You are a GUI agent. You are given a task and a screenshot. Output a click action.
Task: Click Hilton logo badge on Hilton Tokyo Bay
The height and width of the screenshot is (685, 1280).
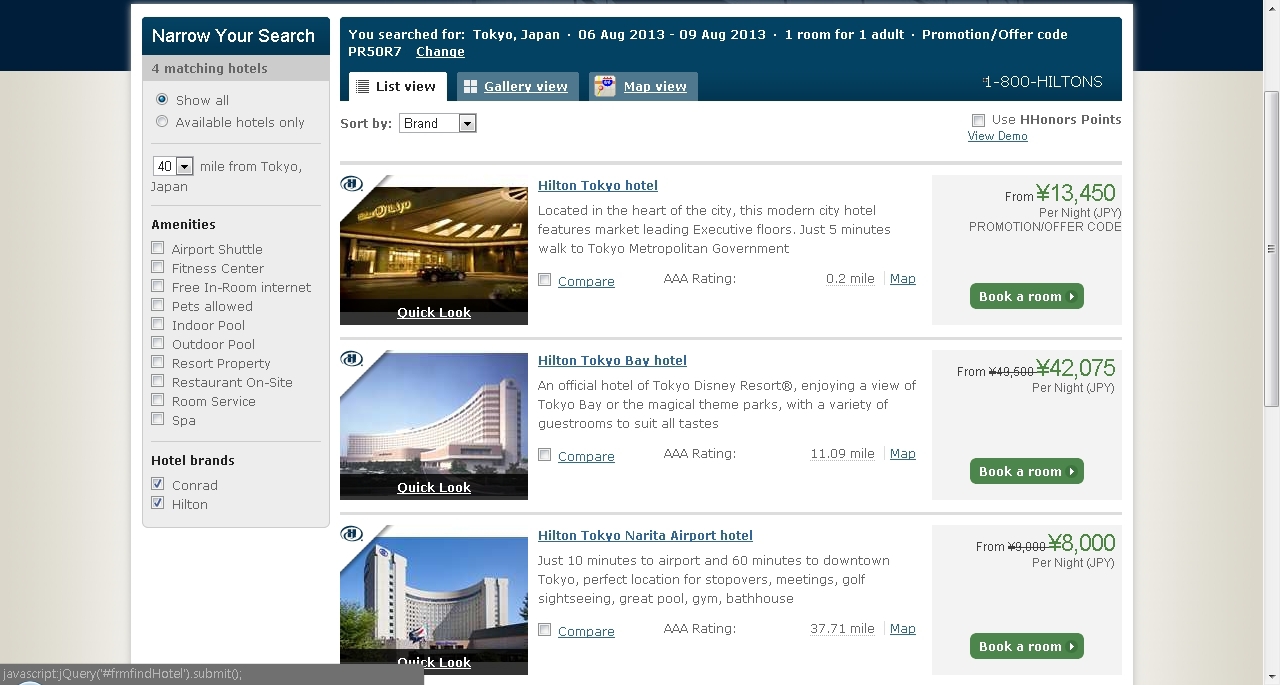351,359
